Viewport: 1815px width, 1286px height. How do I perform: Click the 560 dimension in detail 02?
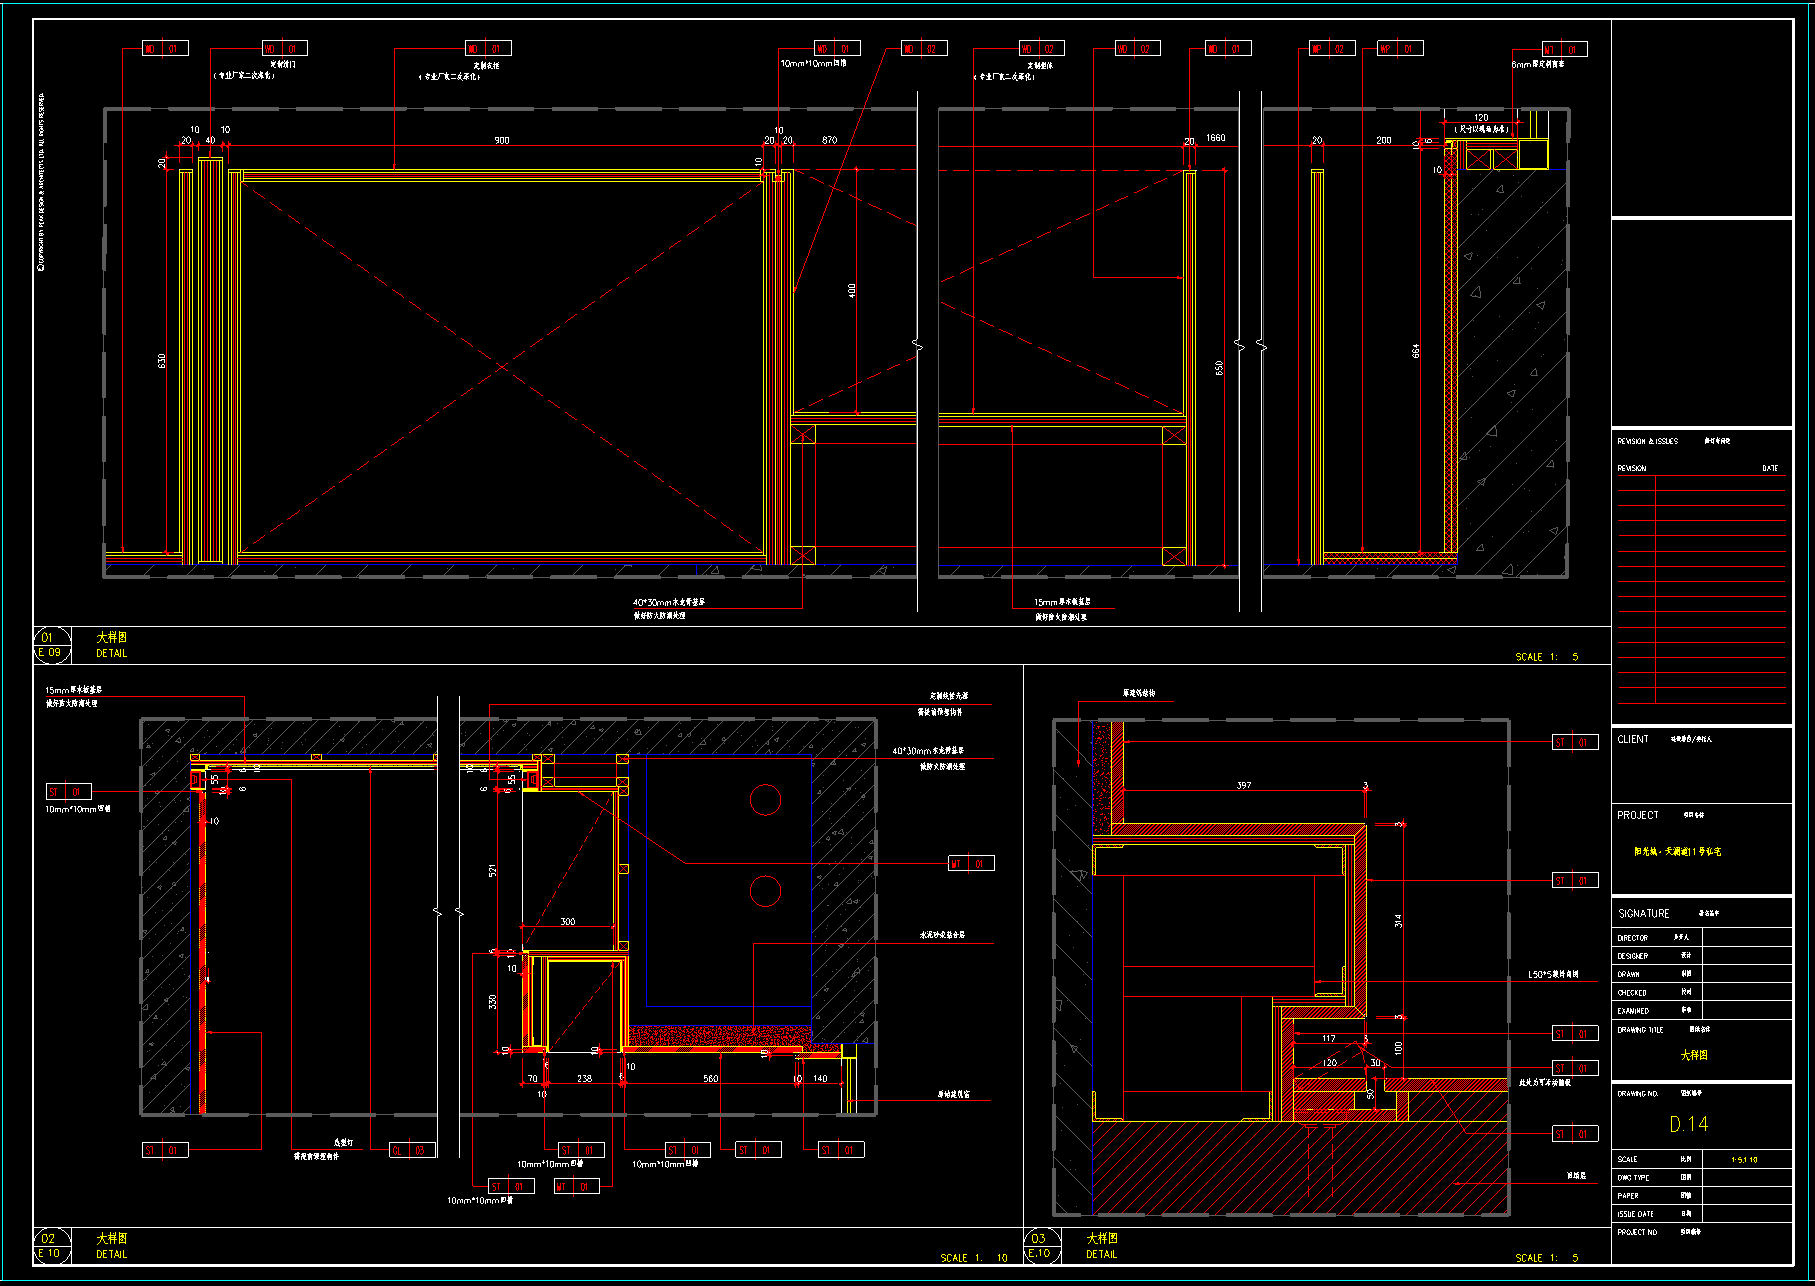(x=710, y=1079)
